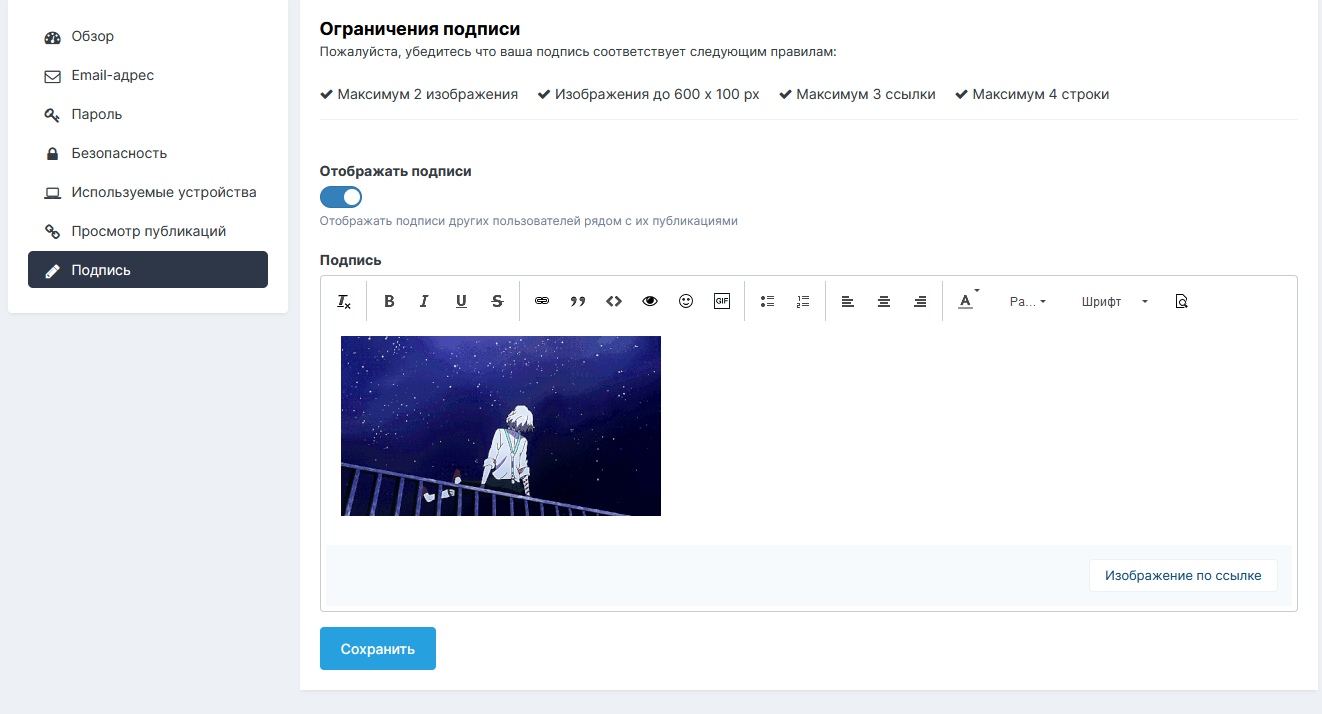
Task: Insert a code block
Action: 614,301
